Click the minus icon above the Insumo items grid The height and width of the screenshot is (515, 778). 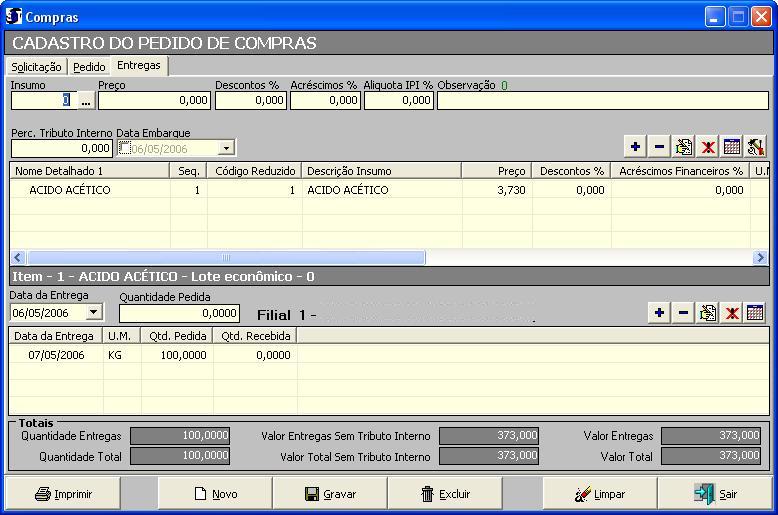coord(659,147)
